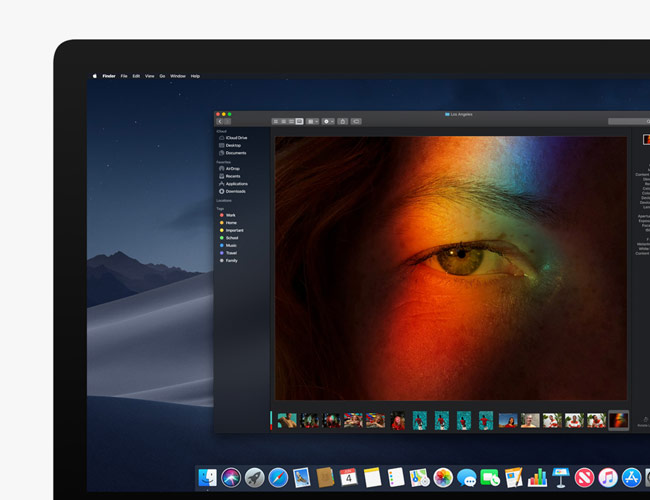Open the View menu in menu bar

point(149,76)
